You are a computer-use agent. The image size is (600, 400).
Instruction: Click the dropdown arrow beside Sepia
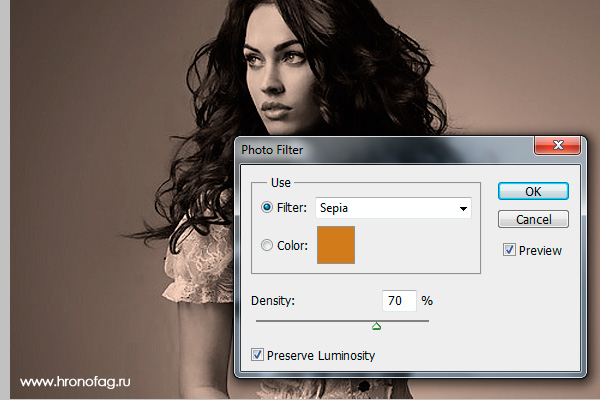pos(463,209)
